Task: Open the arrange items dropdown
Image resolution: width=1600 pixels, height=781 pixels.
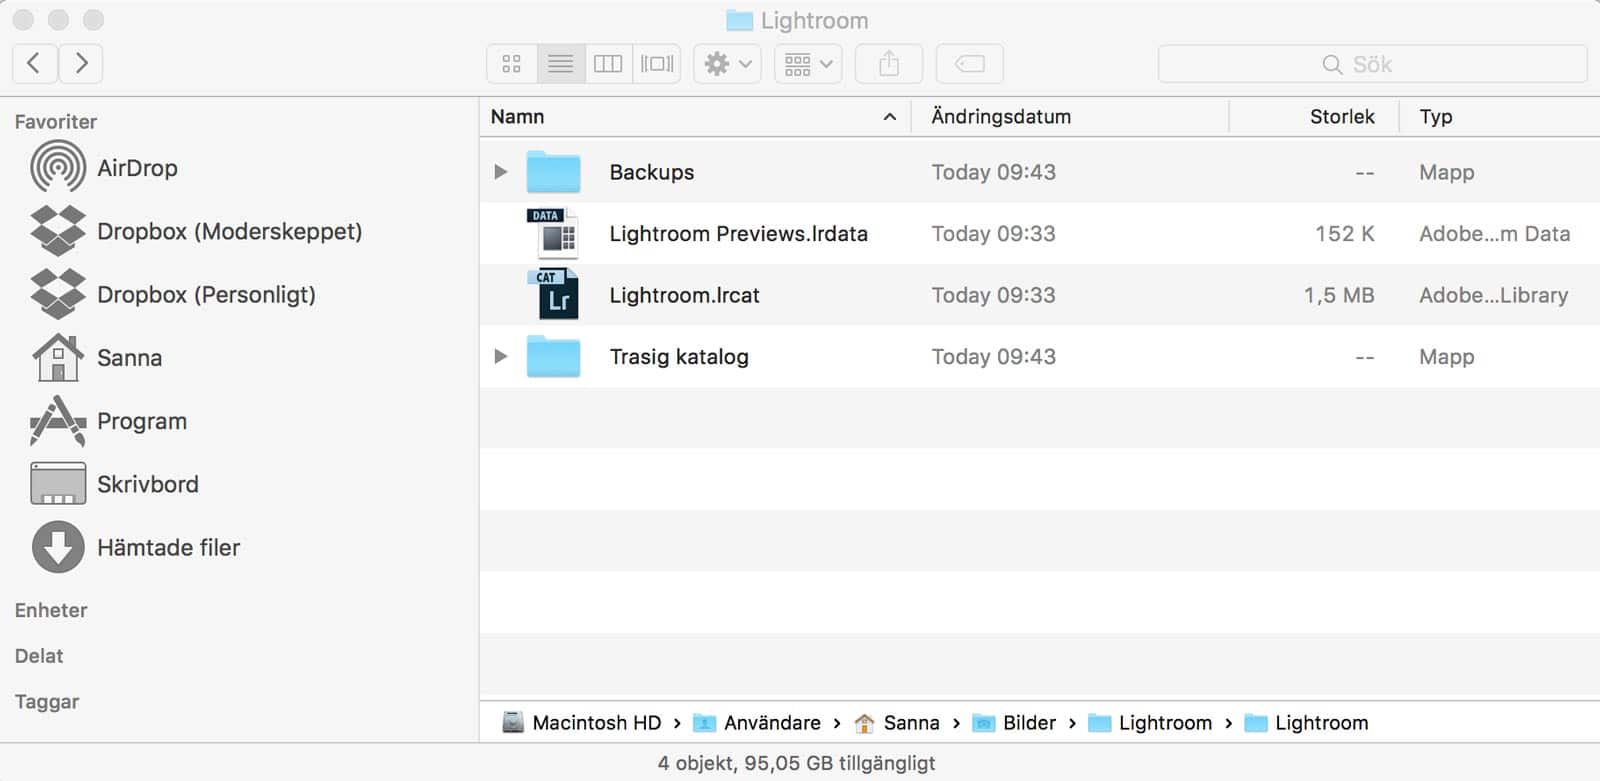Action: (808, 64)
